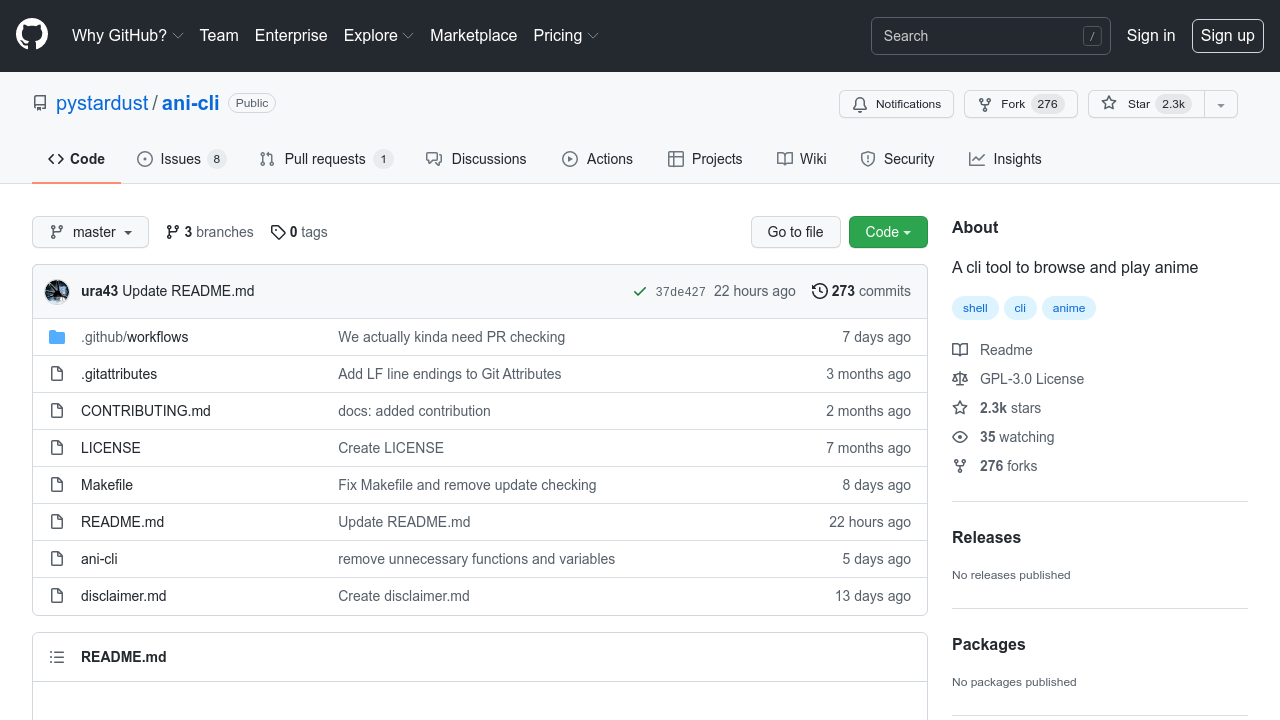This screenshot has width=1280, height=720.
Task: Open the .github/workflows folder
Action: coord(134,337)
